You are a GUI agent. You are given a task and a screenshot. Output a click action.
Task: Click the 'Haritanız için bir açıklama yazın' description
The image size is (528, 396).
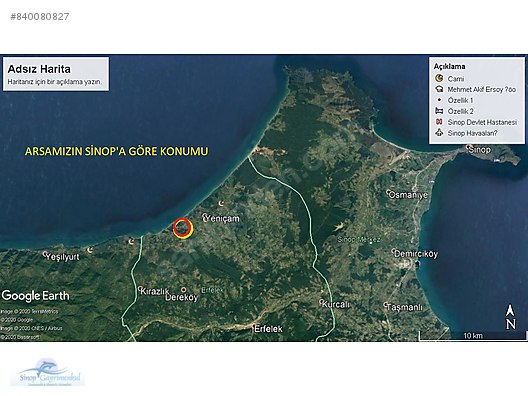pos(55,82)
